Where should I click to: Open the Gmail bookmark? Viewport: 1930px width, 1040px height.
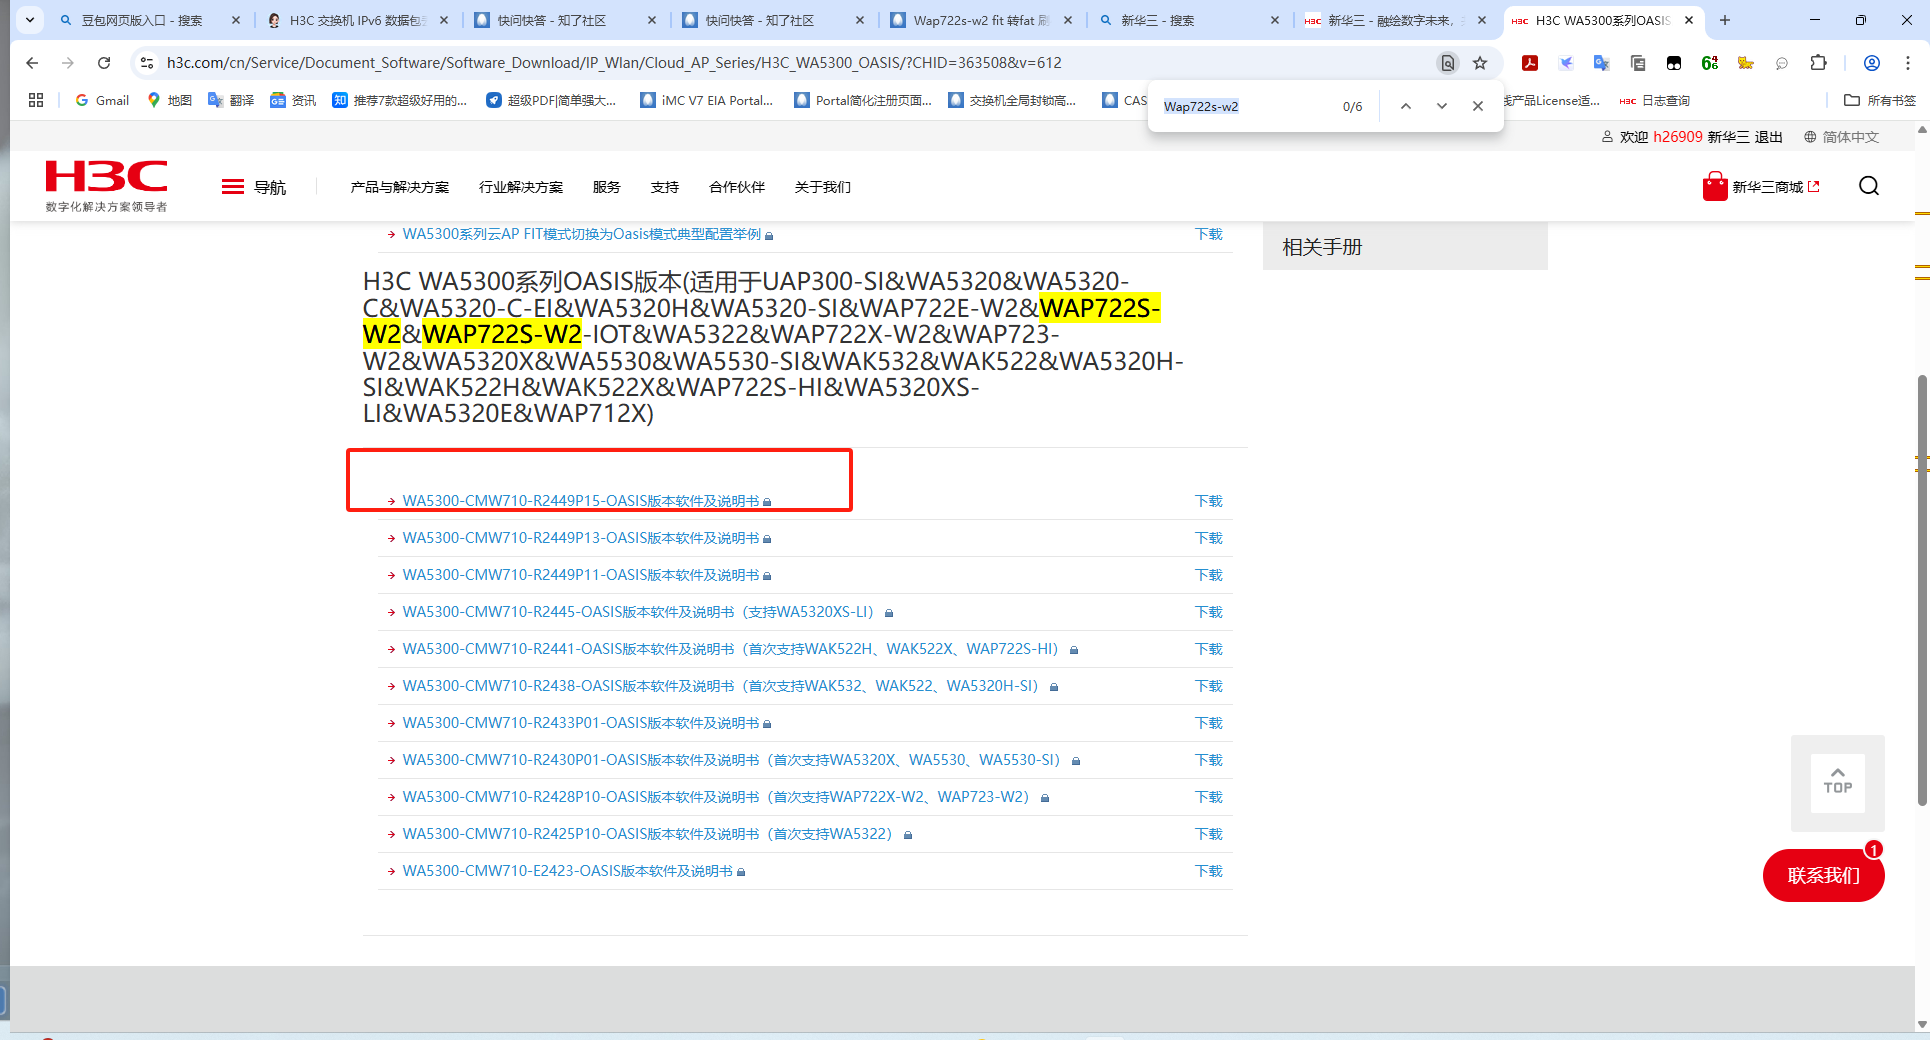click(102, 100)
